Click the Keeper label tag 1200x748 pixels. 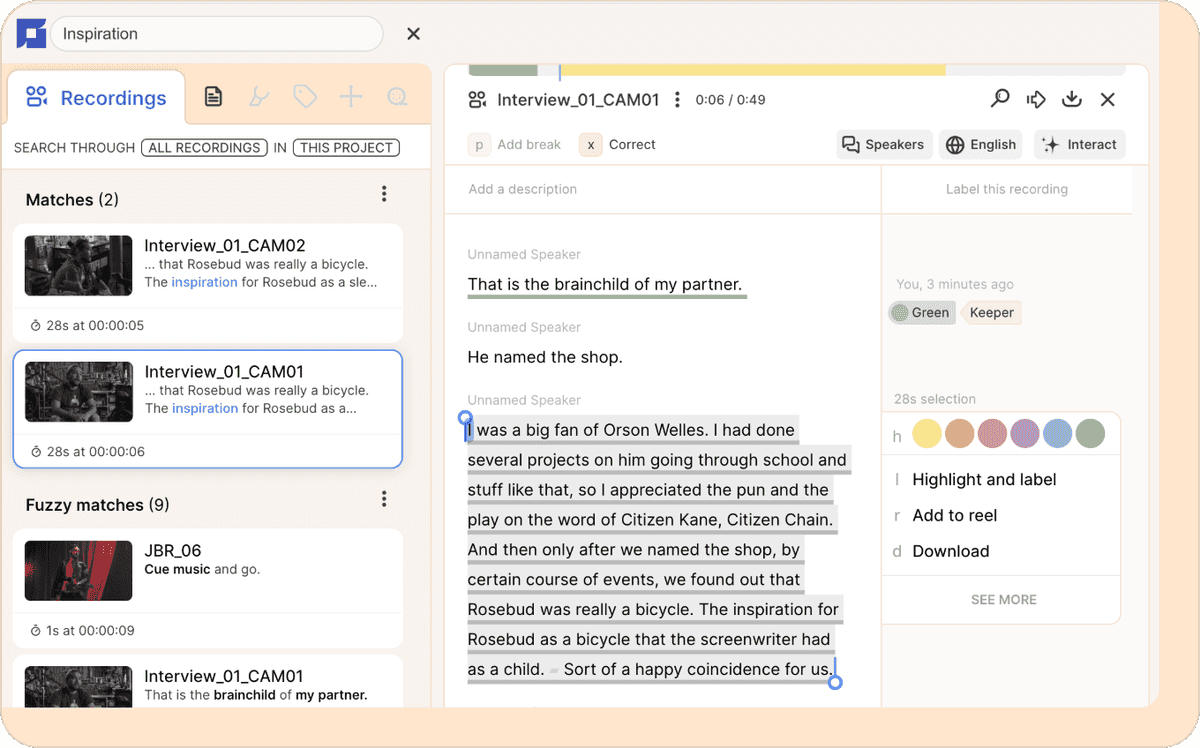[x=991, y=312]
